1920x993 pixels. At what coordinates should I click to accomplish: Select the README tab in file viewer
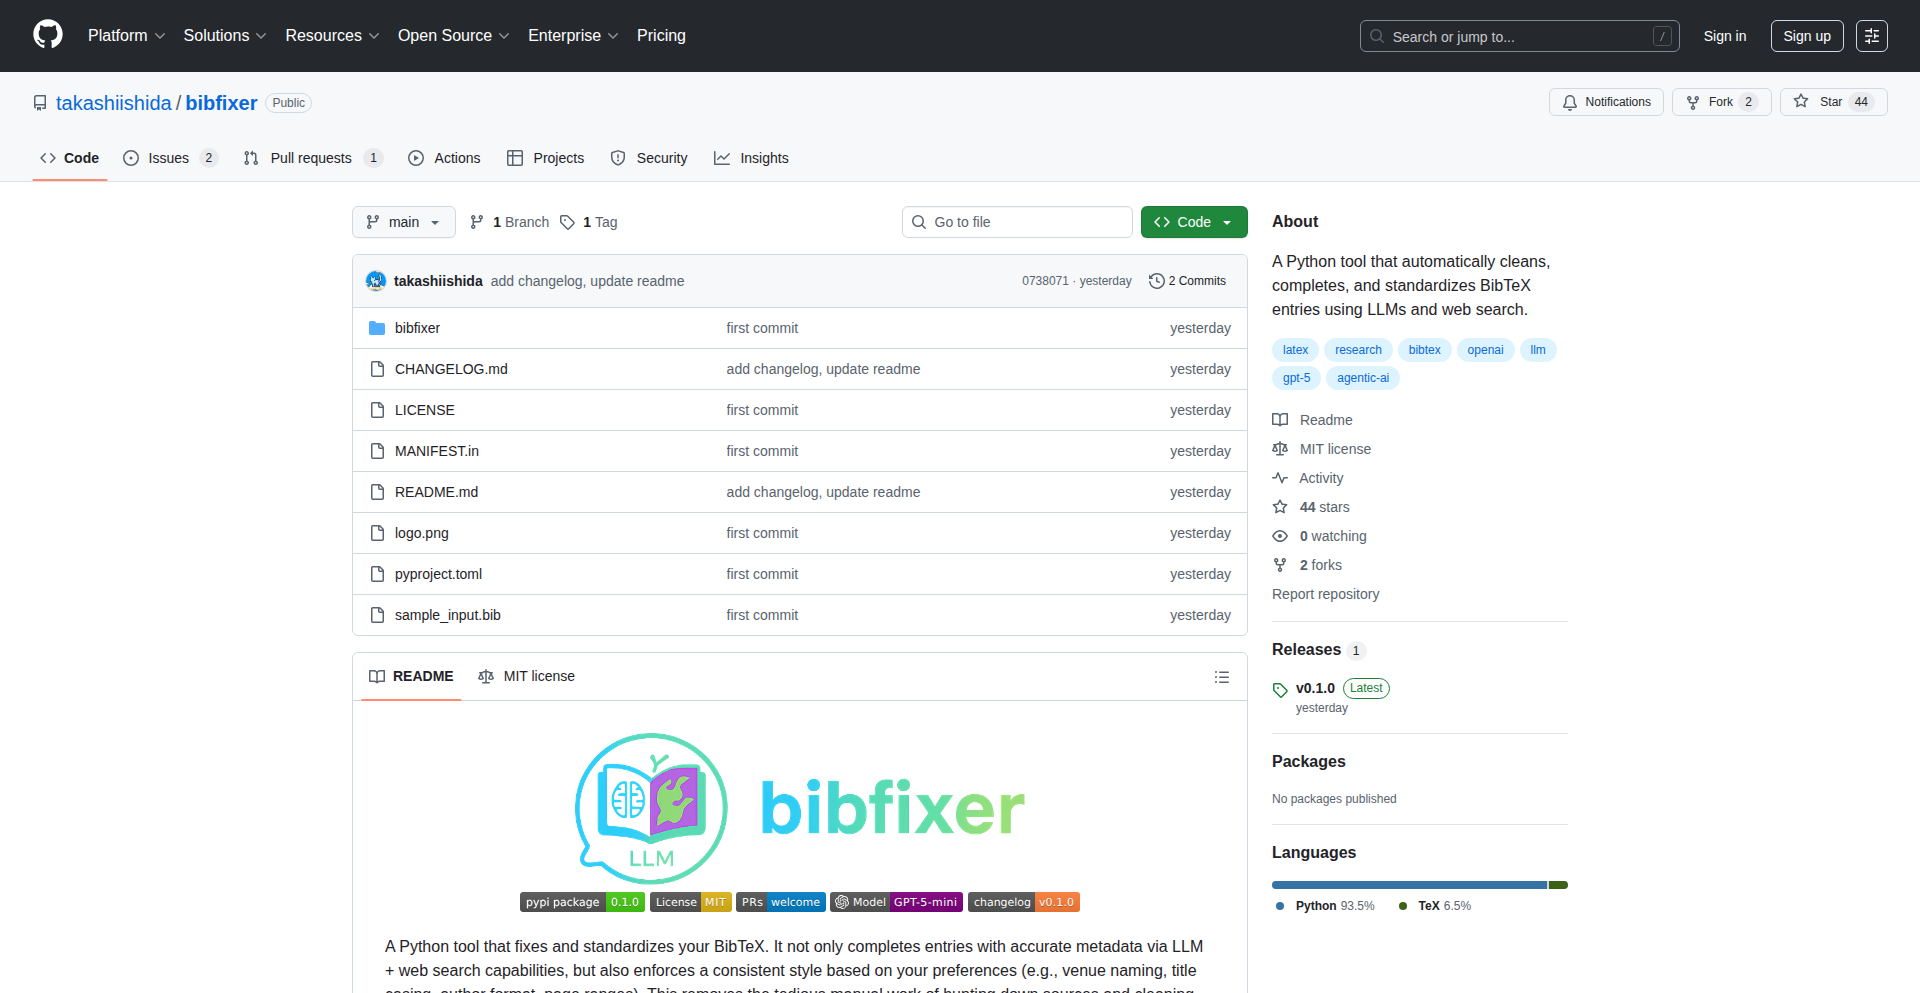click(x=411, y=677)
